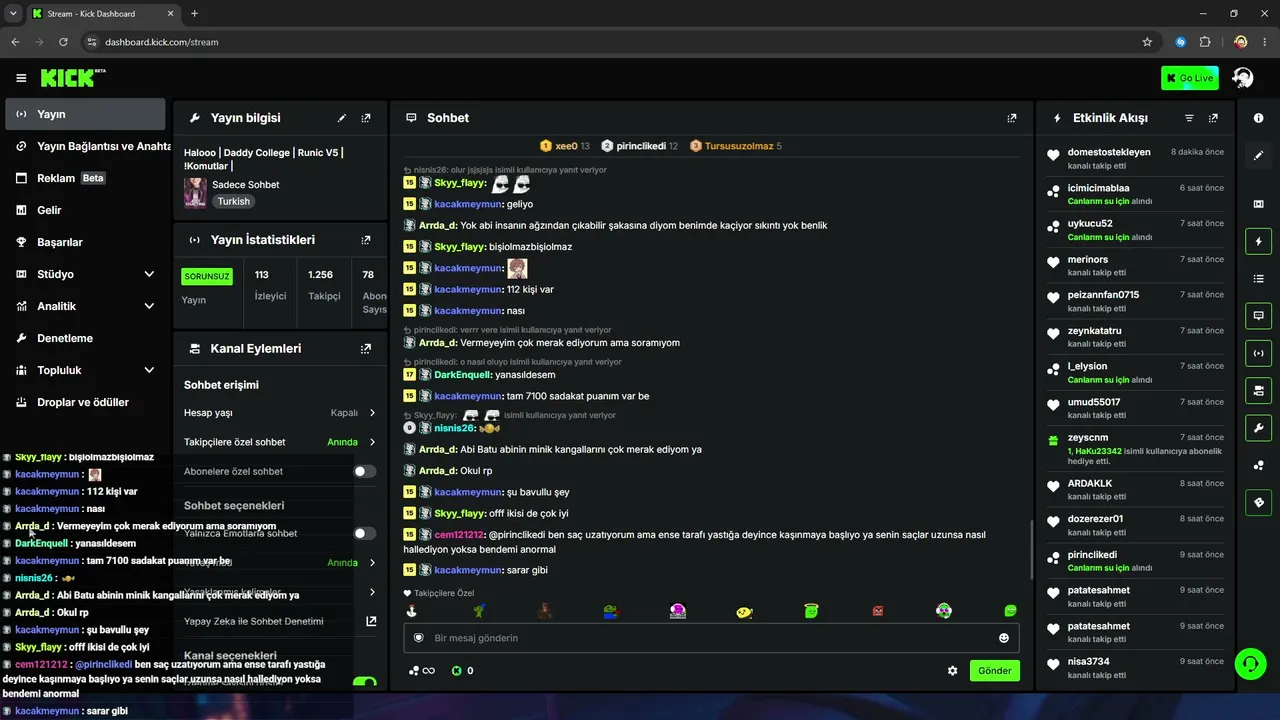Open the Chrome three-dot menu
The height and width of the screenshot is (720, 1280).
[x=1265, y=42]
